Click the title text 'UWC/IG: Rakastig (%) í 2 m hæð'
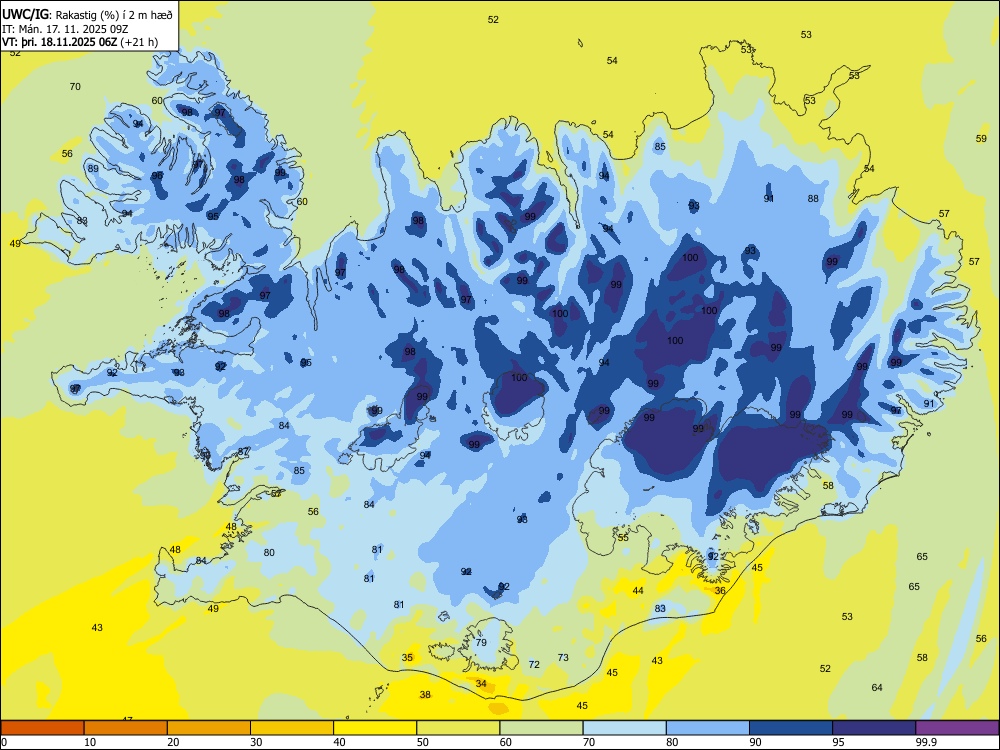Screen dimensions: 1000x750 click(87, 15)
